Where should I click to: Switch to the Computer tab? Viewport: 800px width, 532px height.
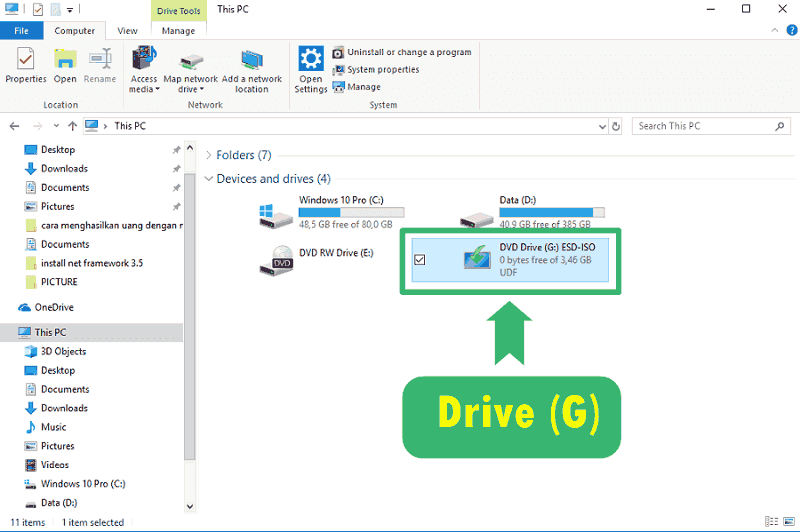click(74, 31)
